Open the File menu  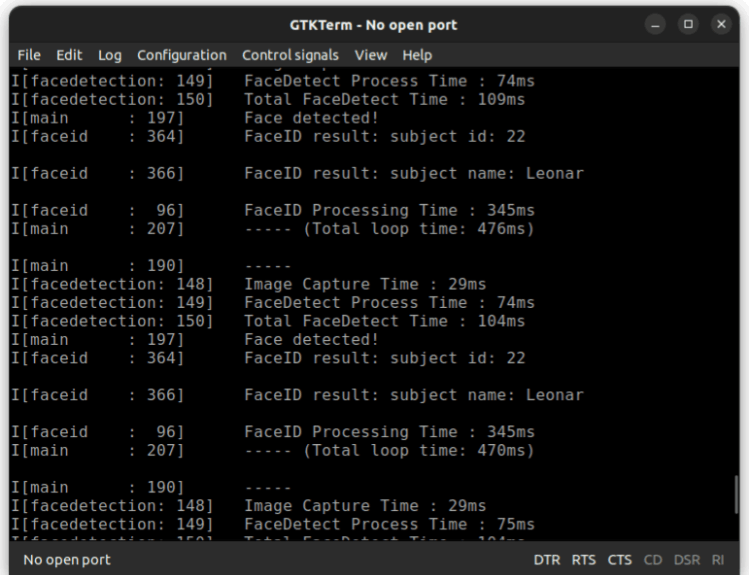(x=29, y=55)
